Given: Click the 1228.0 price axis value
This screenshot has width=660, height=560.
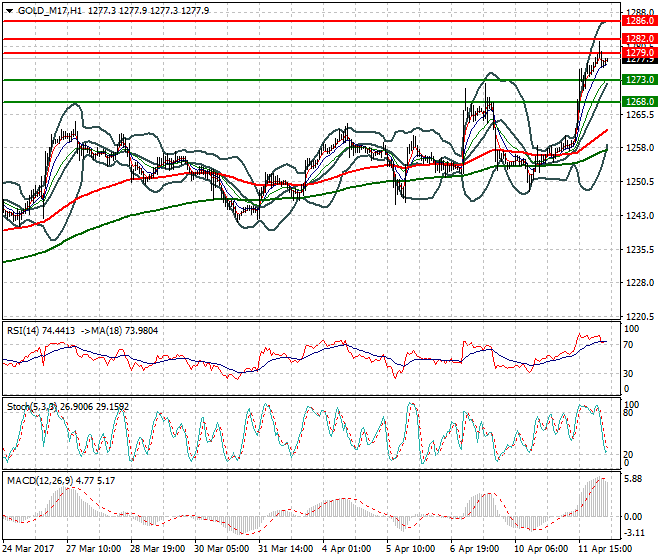Looking at the screenshot, I should coord(640,283).
